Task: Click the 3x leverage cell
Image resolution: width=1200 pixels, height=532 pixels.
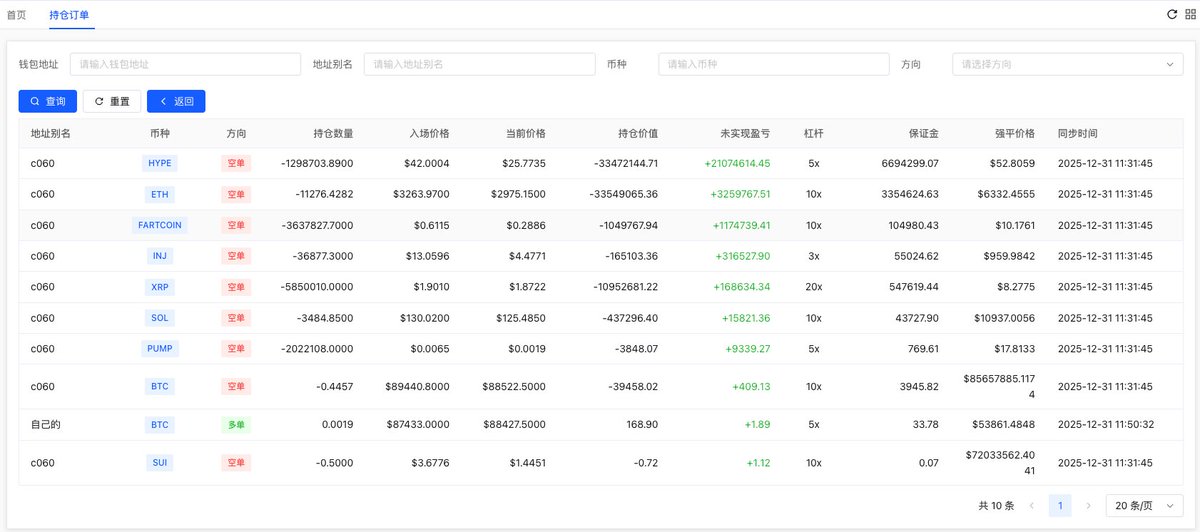Action: coord(814,256)
